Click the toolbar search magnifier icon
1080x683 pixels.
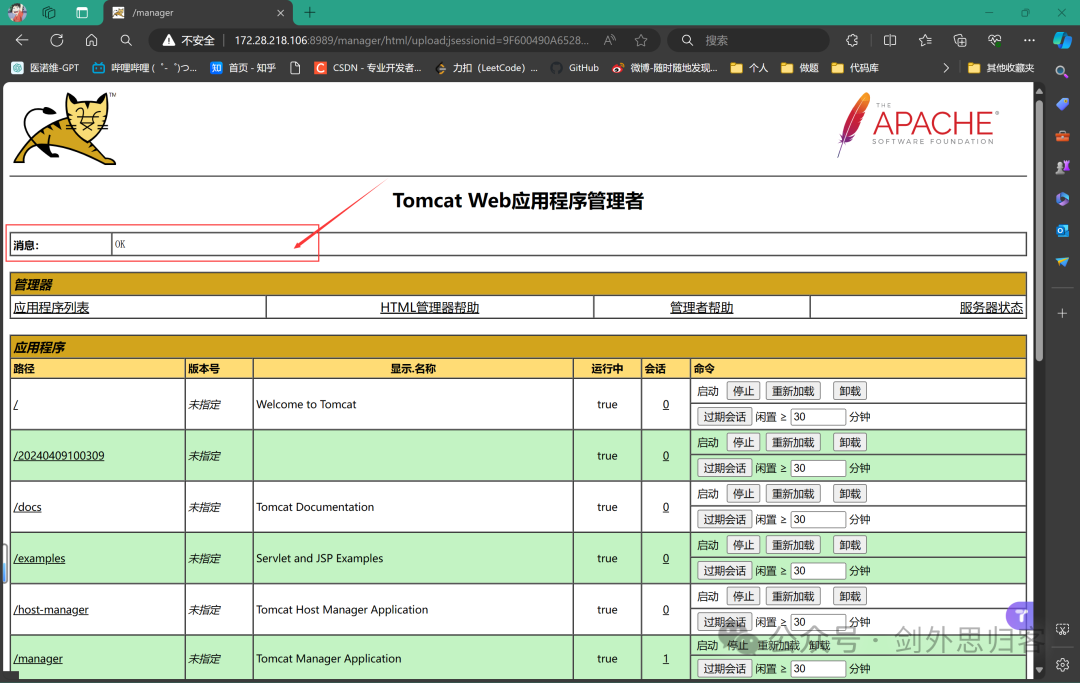(x=125, y=40)
